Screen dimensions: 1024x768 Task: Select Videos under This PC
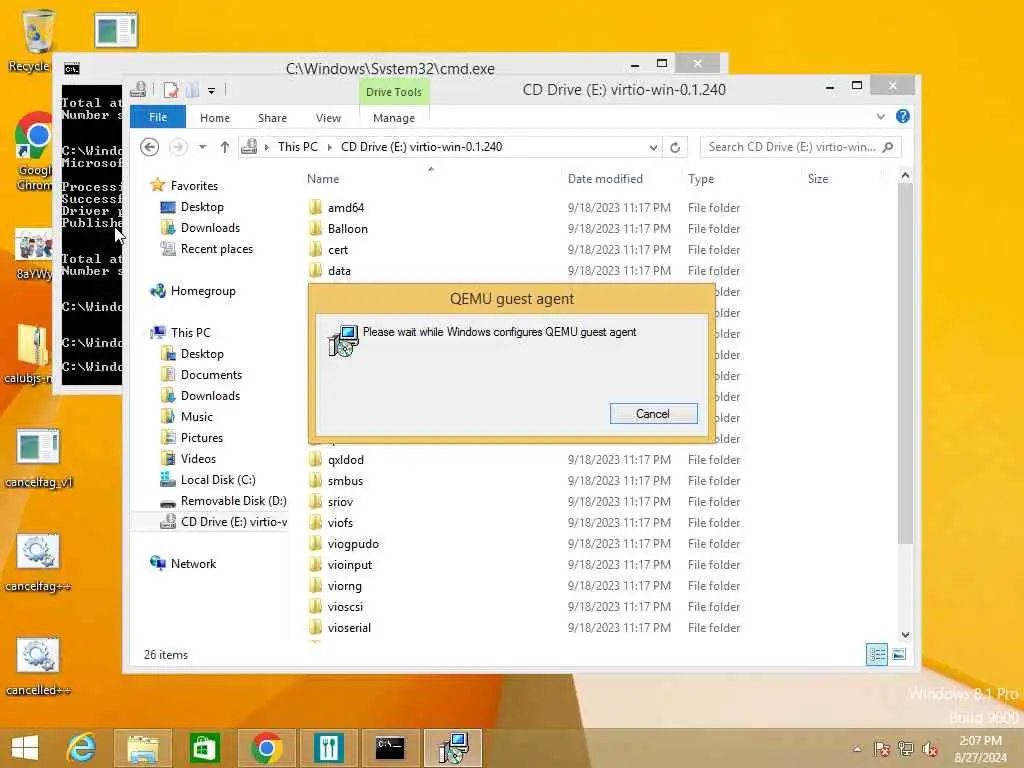(x=198, y=458)
